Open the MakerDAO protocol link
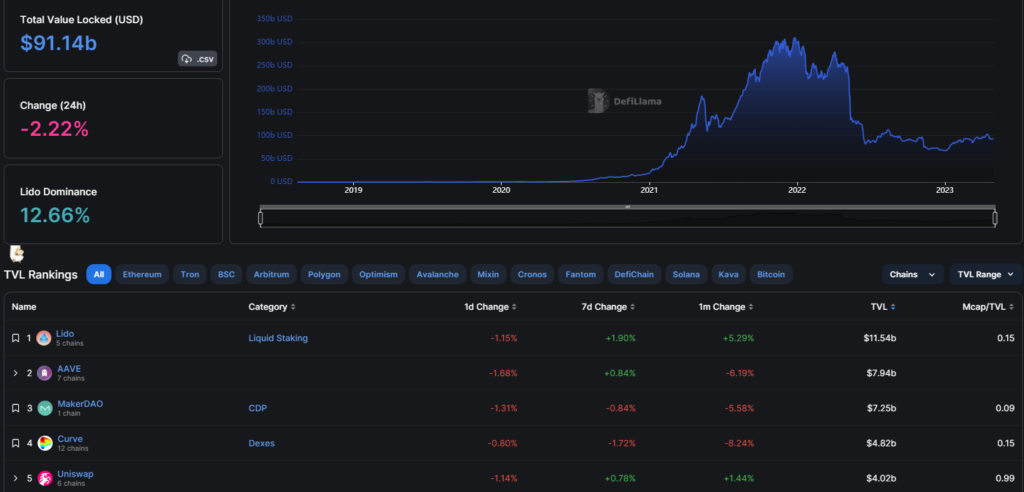The width and height of the screenshot is (1024, 492). 80,404
